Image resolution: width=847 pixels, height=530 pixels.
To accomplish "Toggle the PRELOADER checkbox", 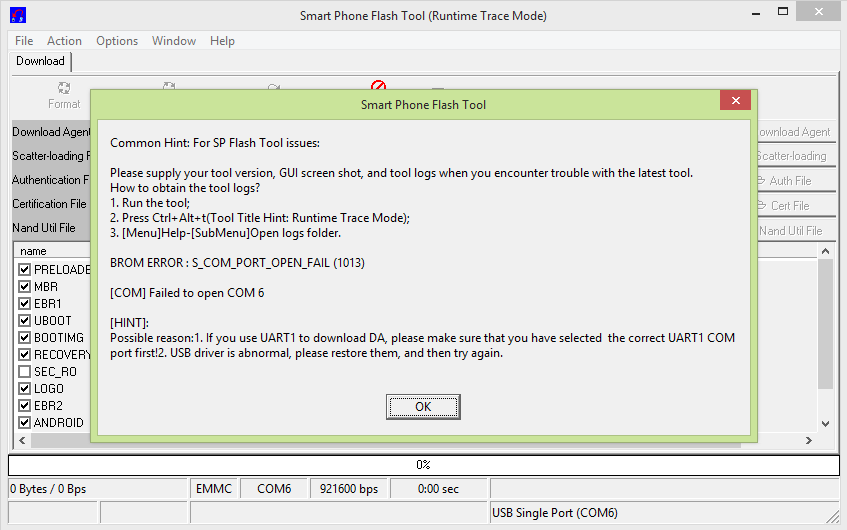I will [24, 269].
